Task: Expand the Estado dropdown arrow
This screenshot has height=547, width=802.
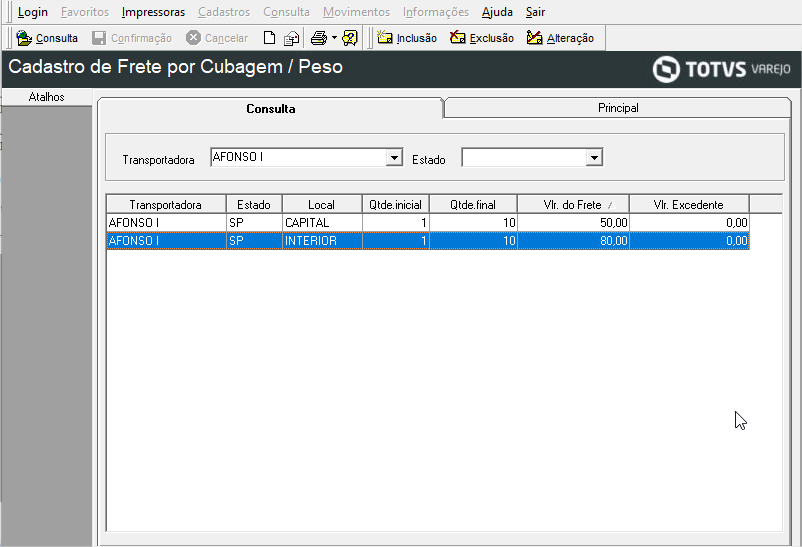Action: 594,158
